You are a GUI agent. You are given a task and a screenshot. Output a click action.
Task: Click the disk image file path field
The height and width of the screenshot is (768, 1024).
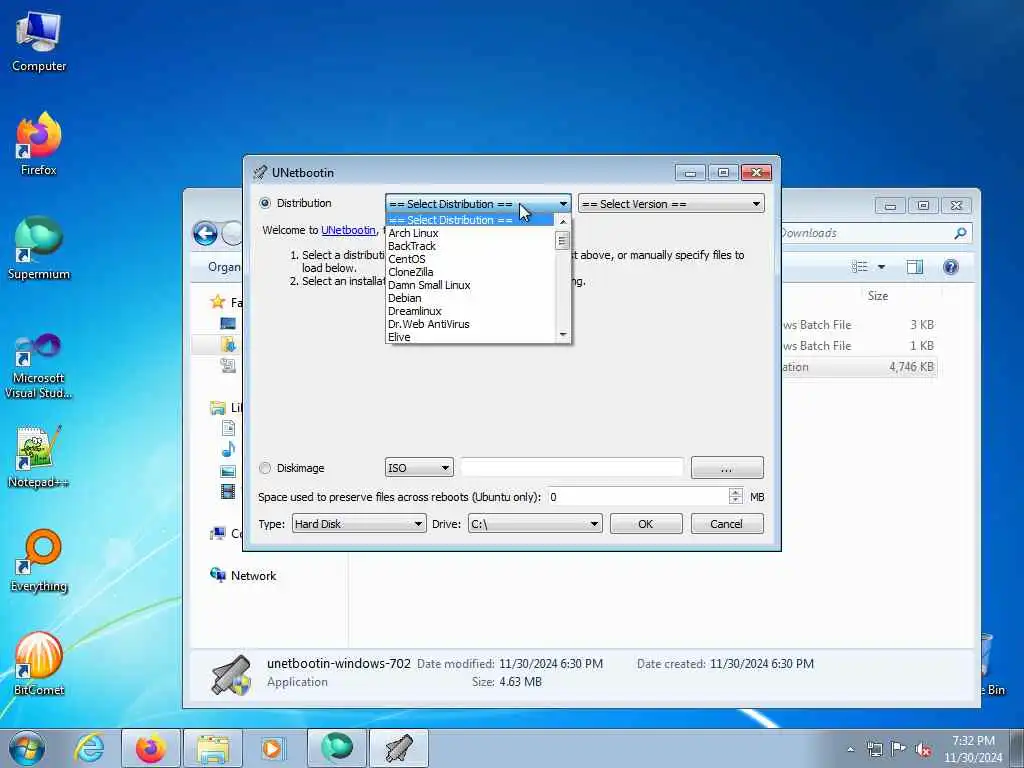(x=571, y=468)
